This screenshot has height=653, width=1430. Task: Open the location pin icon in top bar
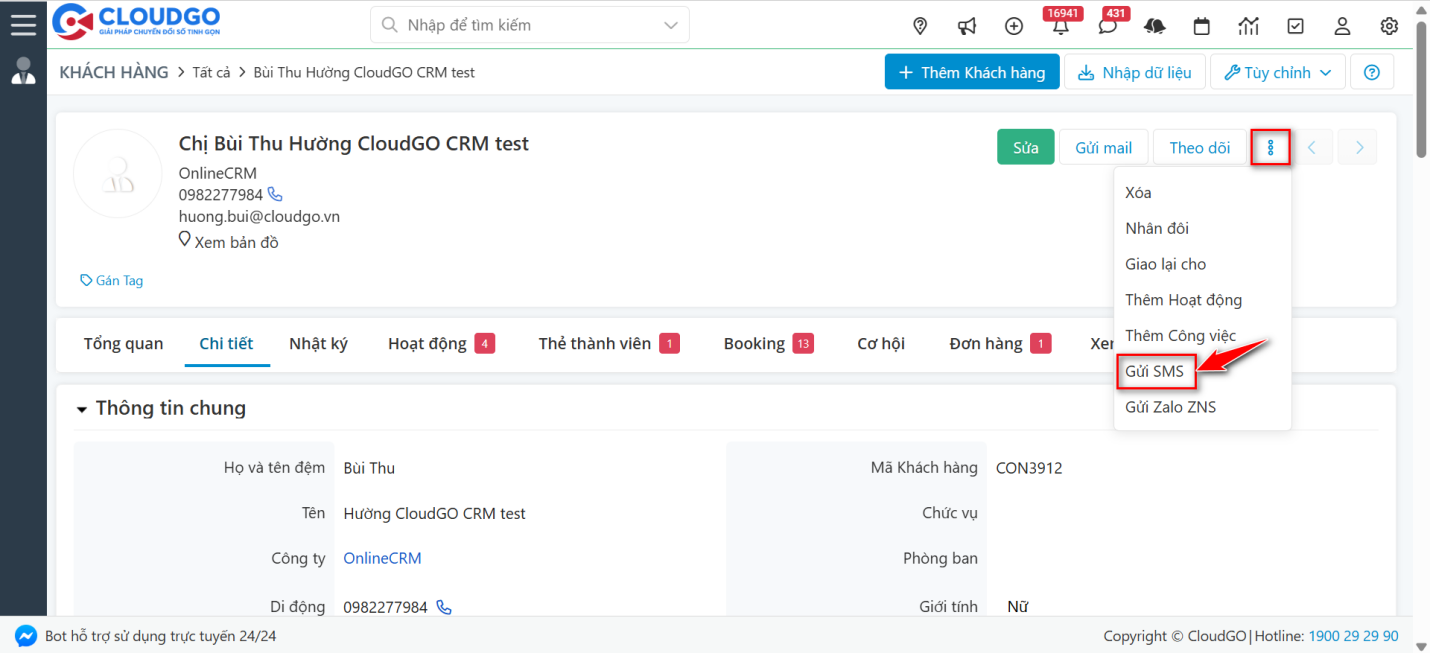[920, 26]
